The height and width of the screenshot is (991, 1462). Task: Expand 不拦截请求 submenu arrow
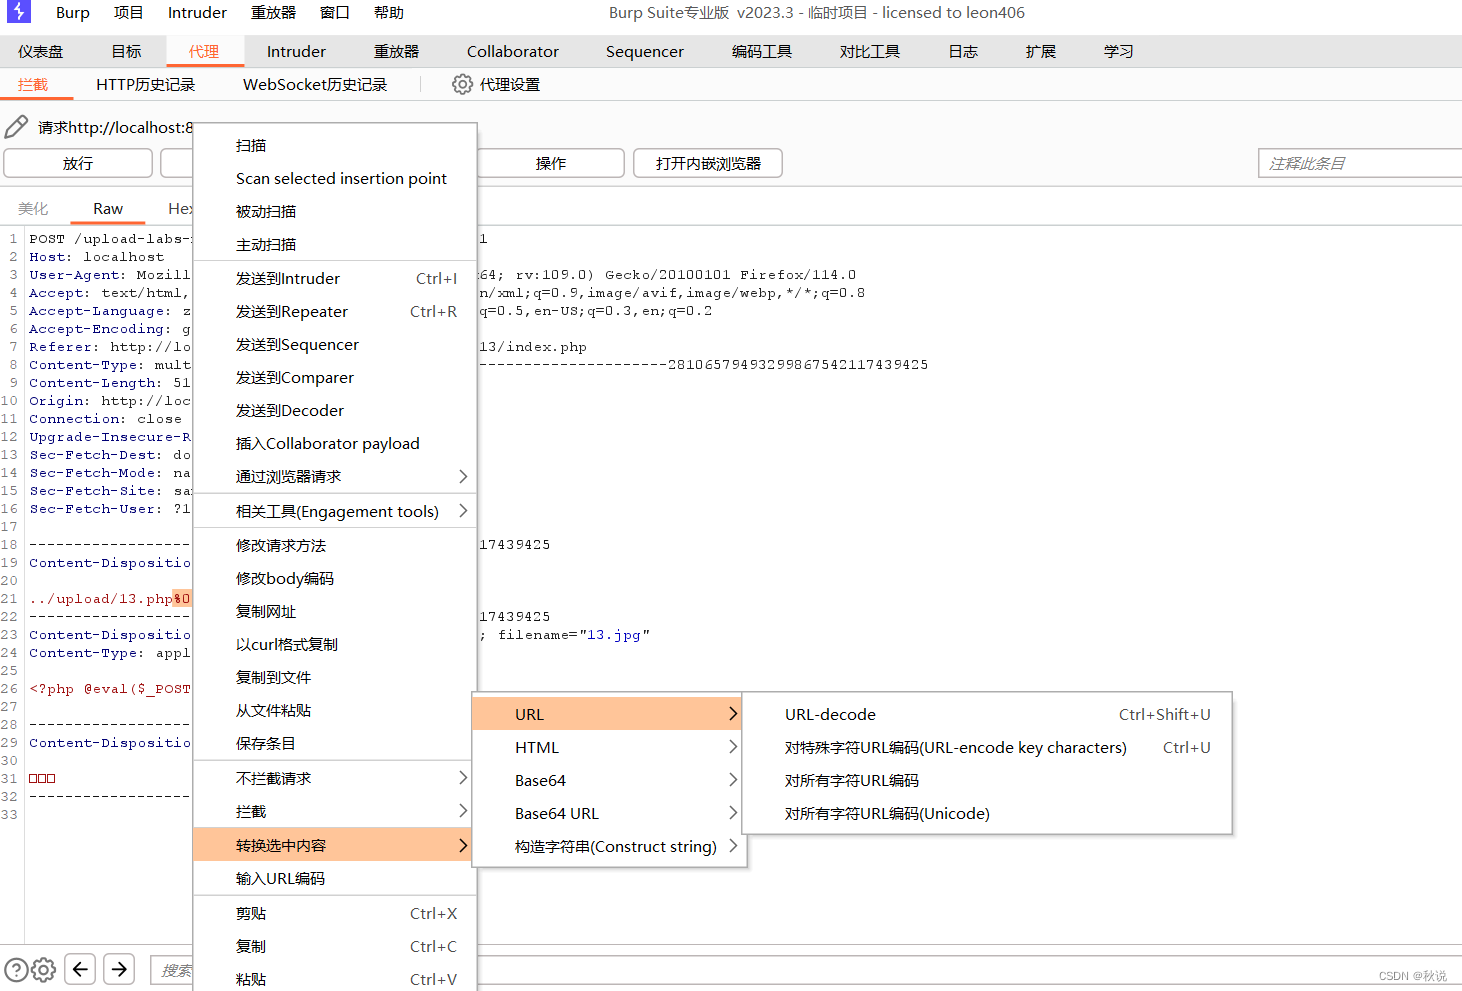tap(463, 778)
